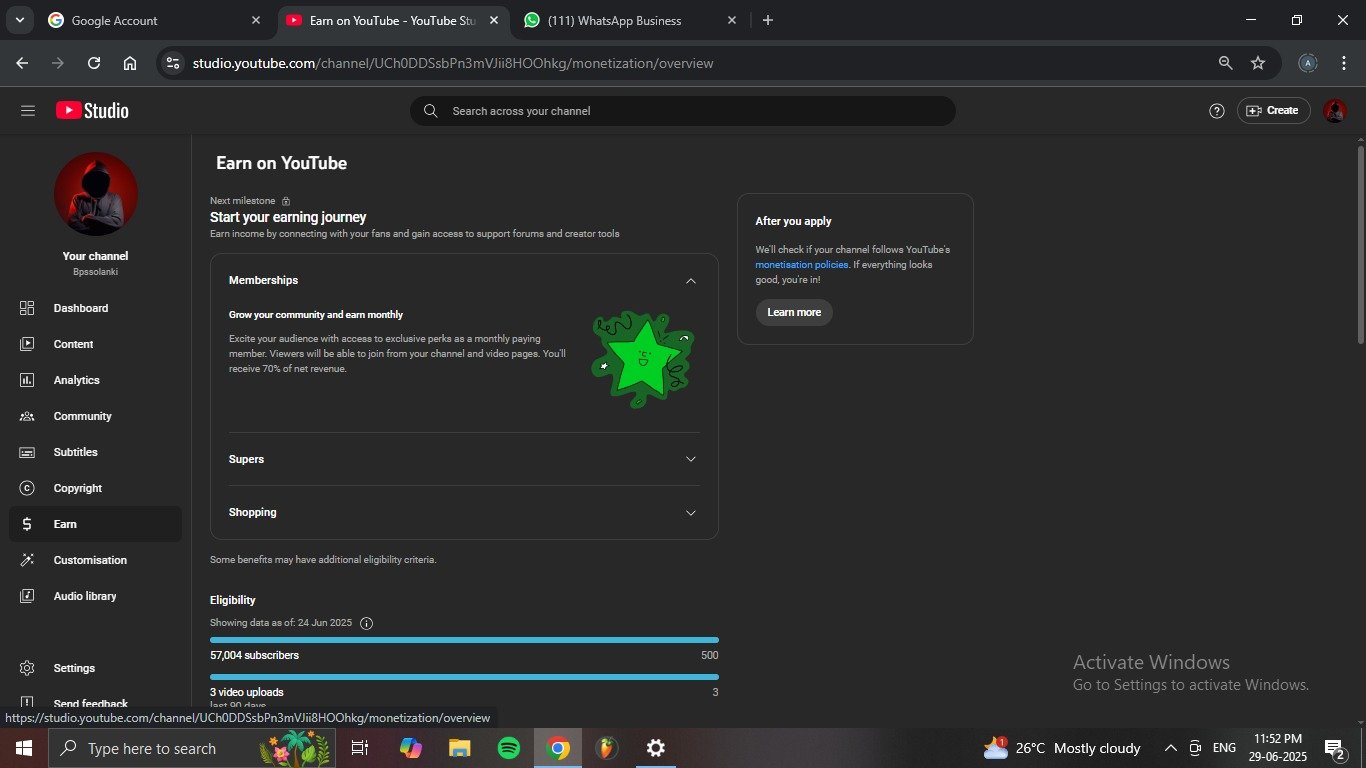Close the WhatsApp Business tab
Viewport: 1366px width, 768px height.
click(732, 20)
